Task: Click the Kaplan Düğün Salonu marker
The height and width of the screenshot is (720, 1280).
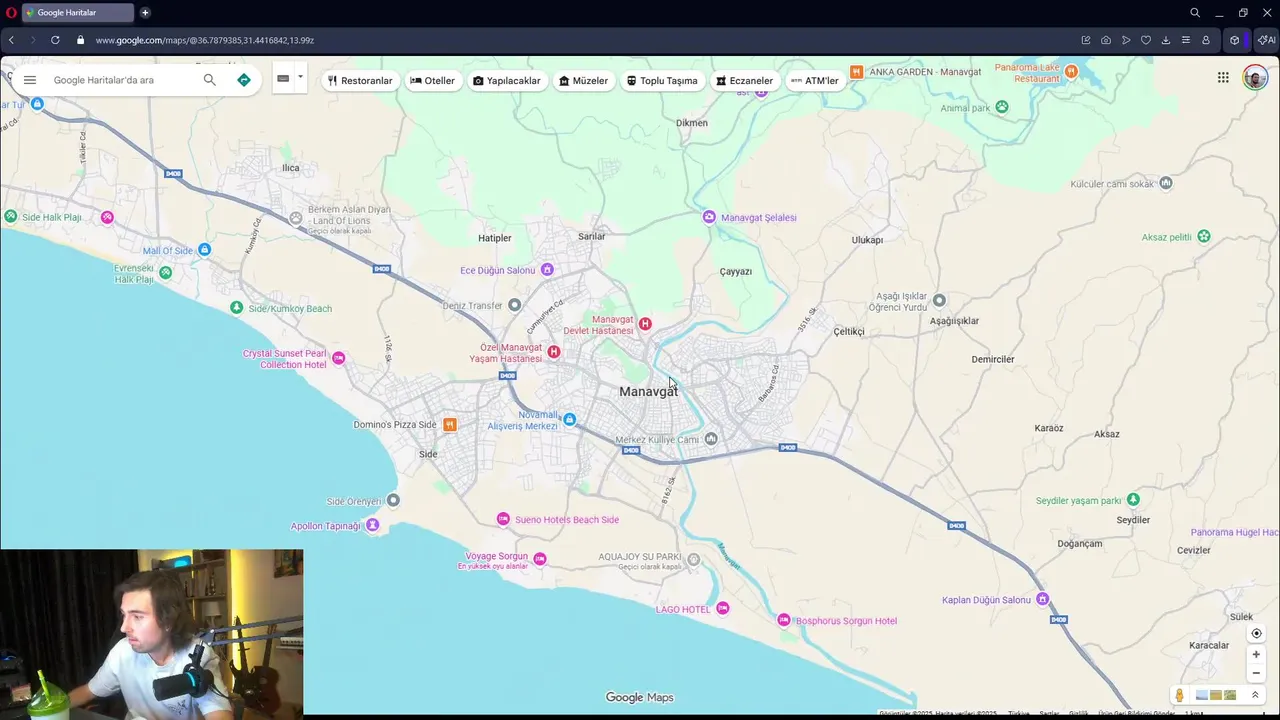Action: [1043, 599]
